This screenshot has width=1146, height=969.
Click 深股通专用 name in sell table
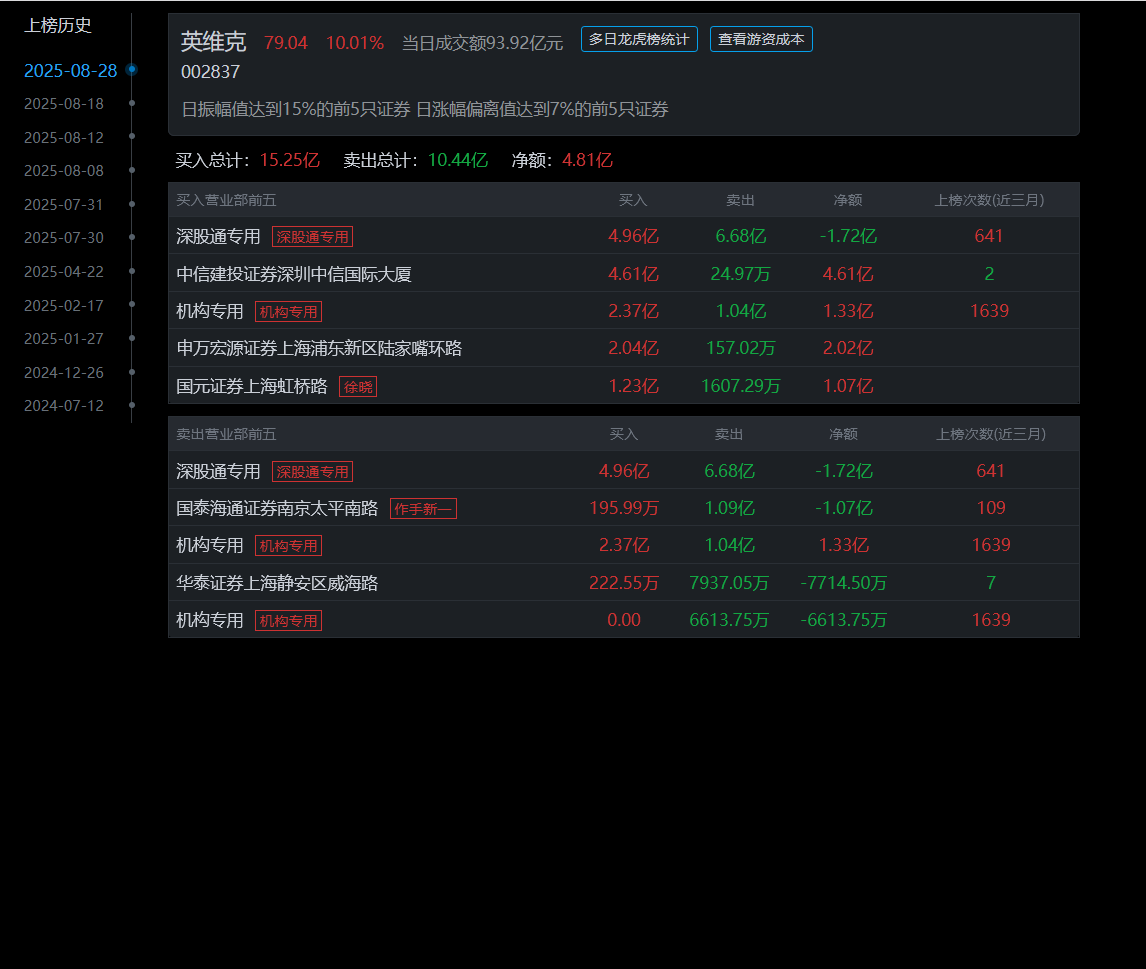click(x=218, y=471)
